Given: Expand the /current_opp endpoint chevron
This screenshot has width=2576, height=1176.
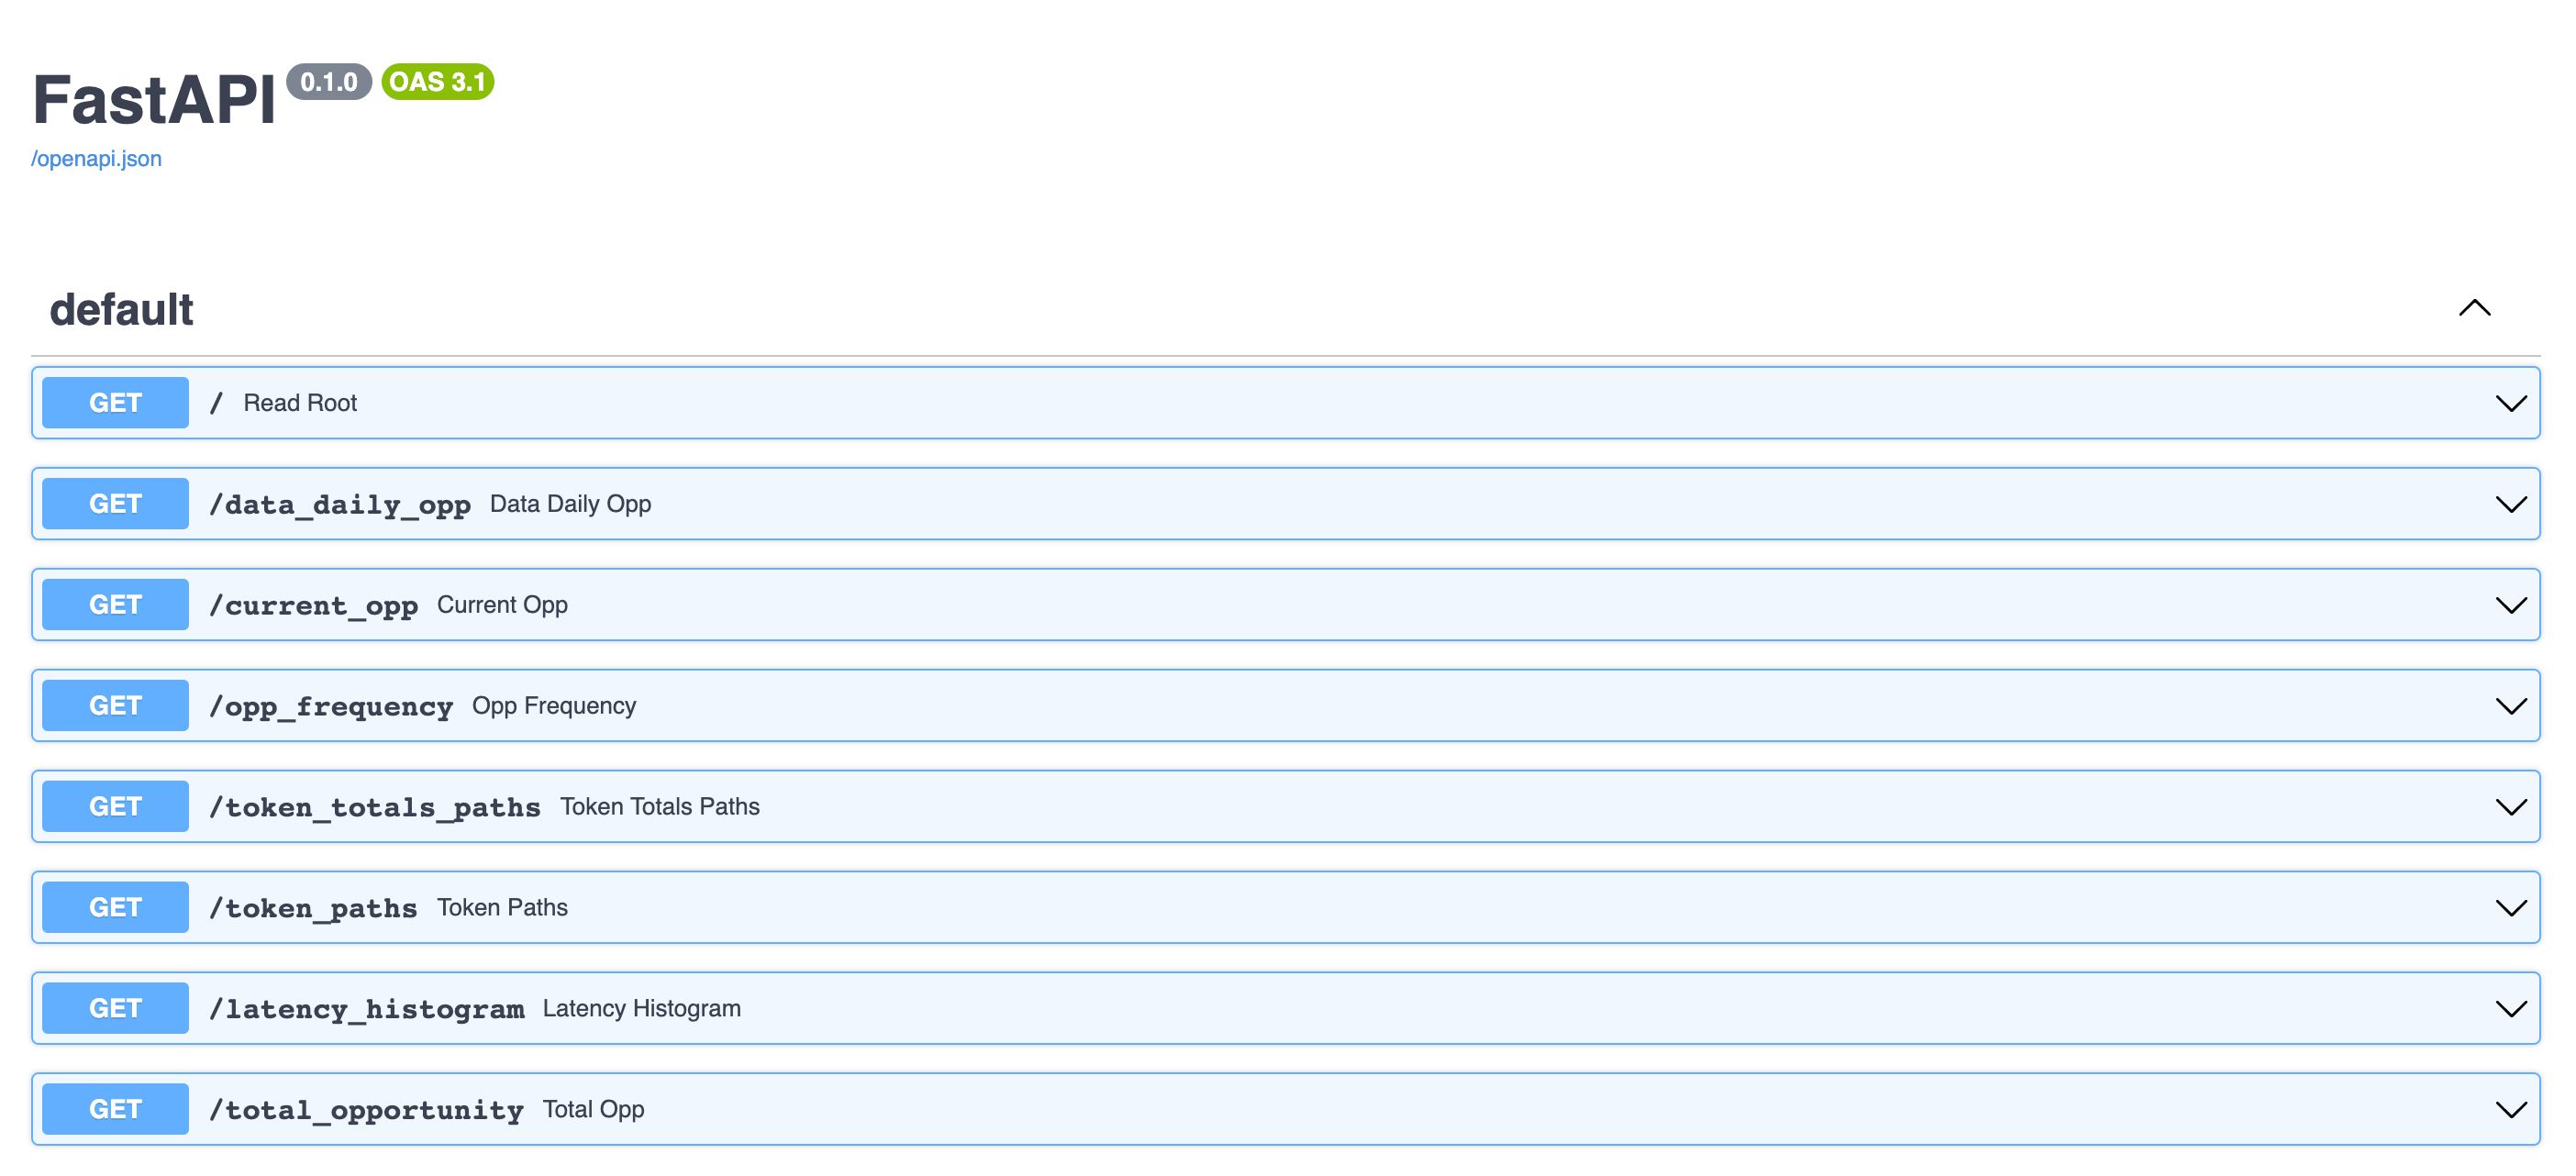Looking at the screenshot, I should pos(2510,605).
